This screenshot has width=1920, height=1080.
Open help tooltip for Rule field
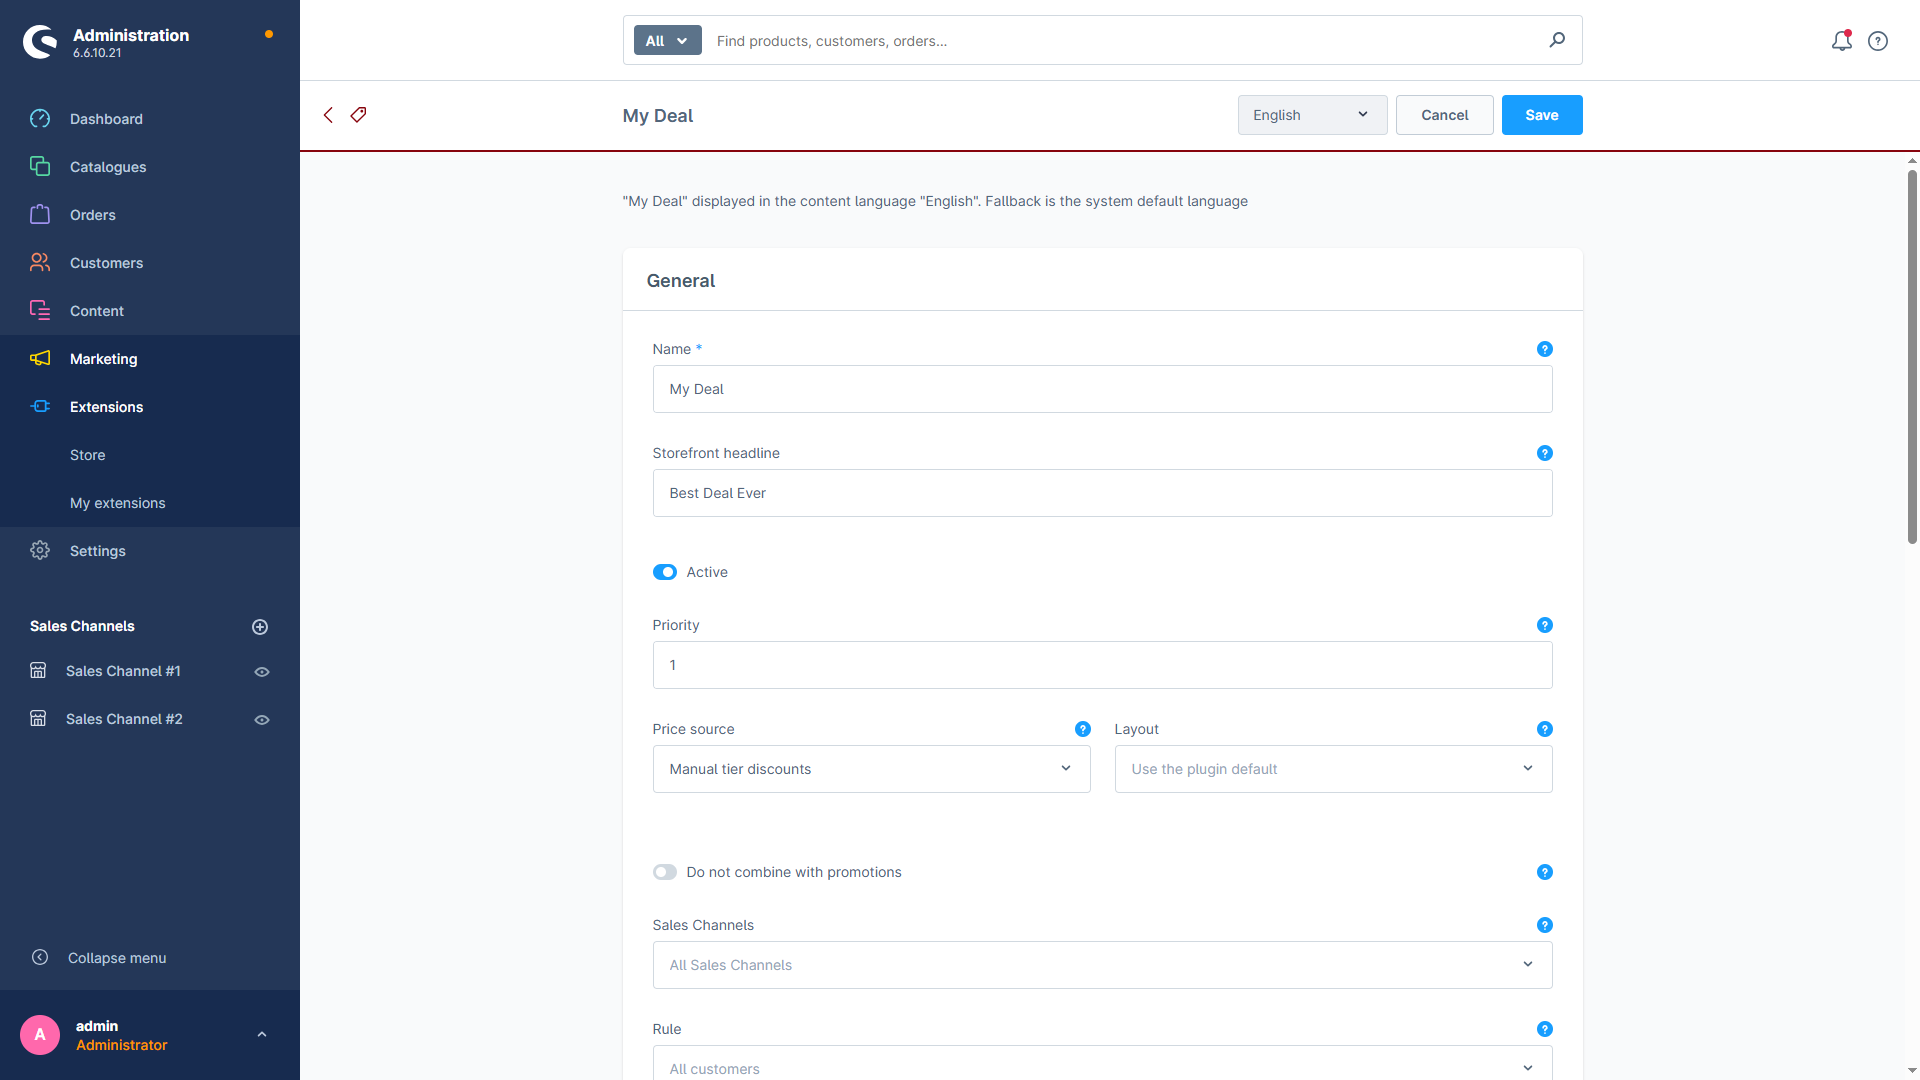click(1544, 1029)
